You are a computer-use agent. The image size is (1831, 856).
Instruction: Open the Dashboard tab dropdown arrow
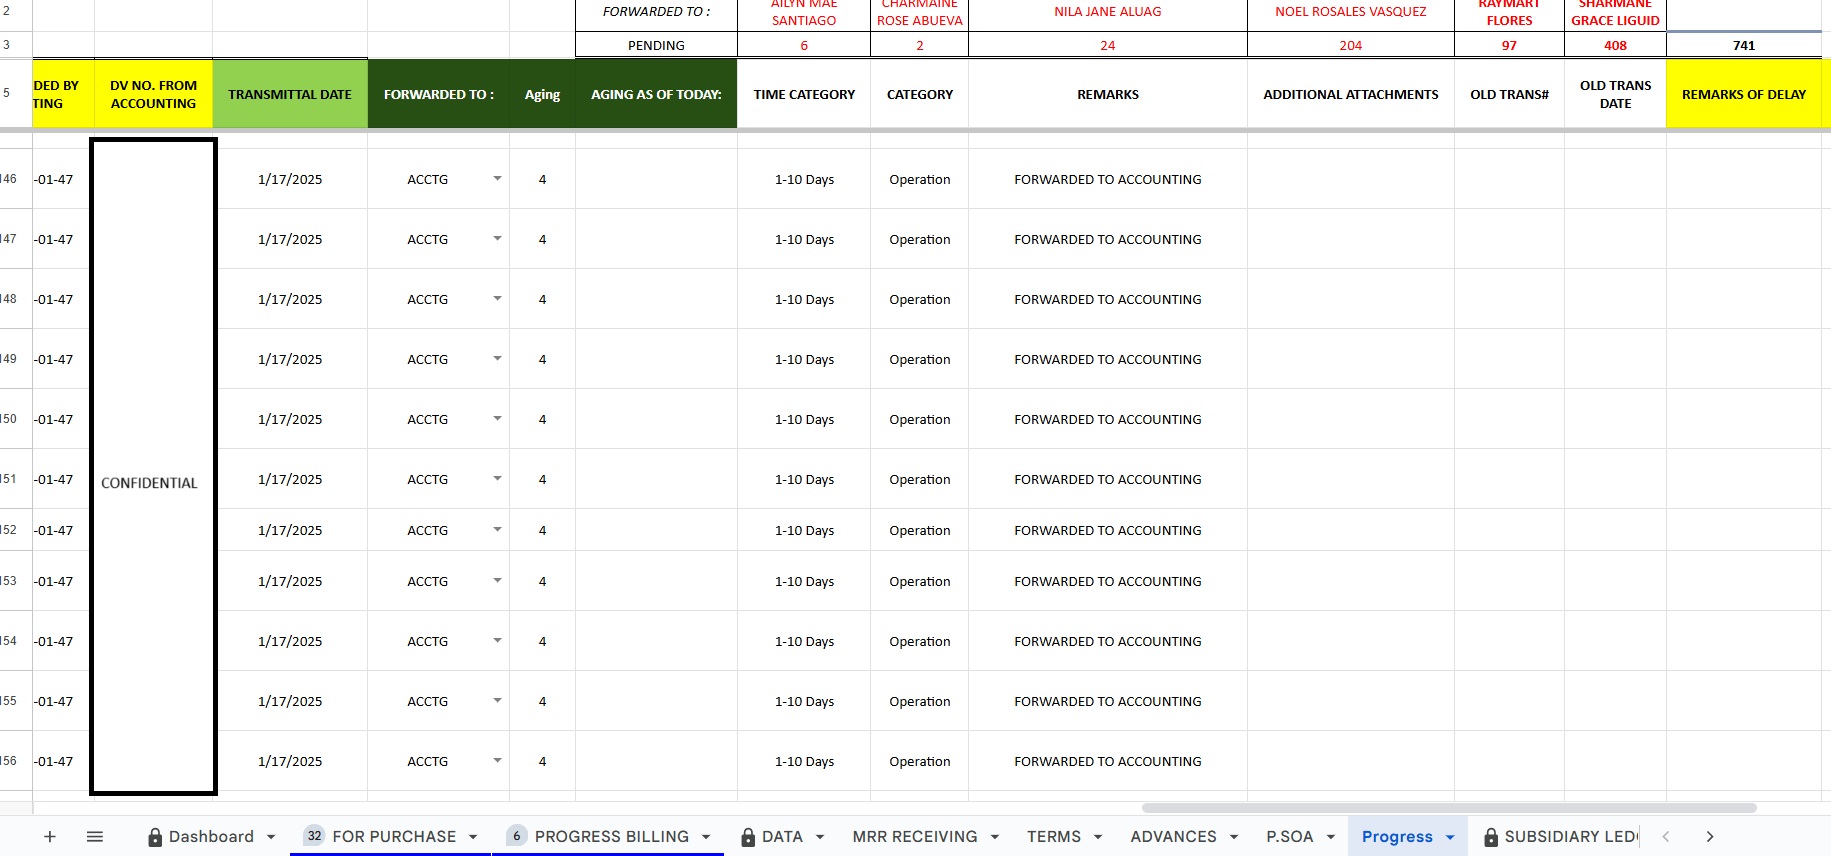click(x=271, y=837)
